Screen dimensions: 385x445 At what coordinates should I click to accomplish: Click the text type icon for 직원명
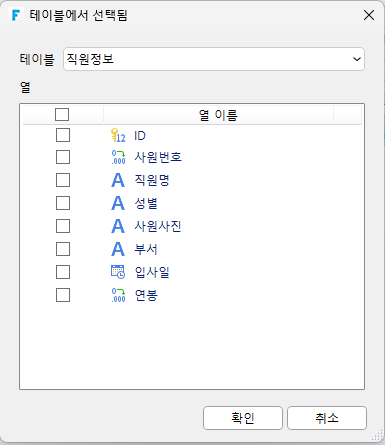coord(118,180)
